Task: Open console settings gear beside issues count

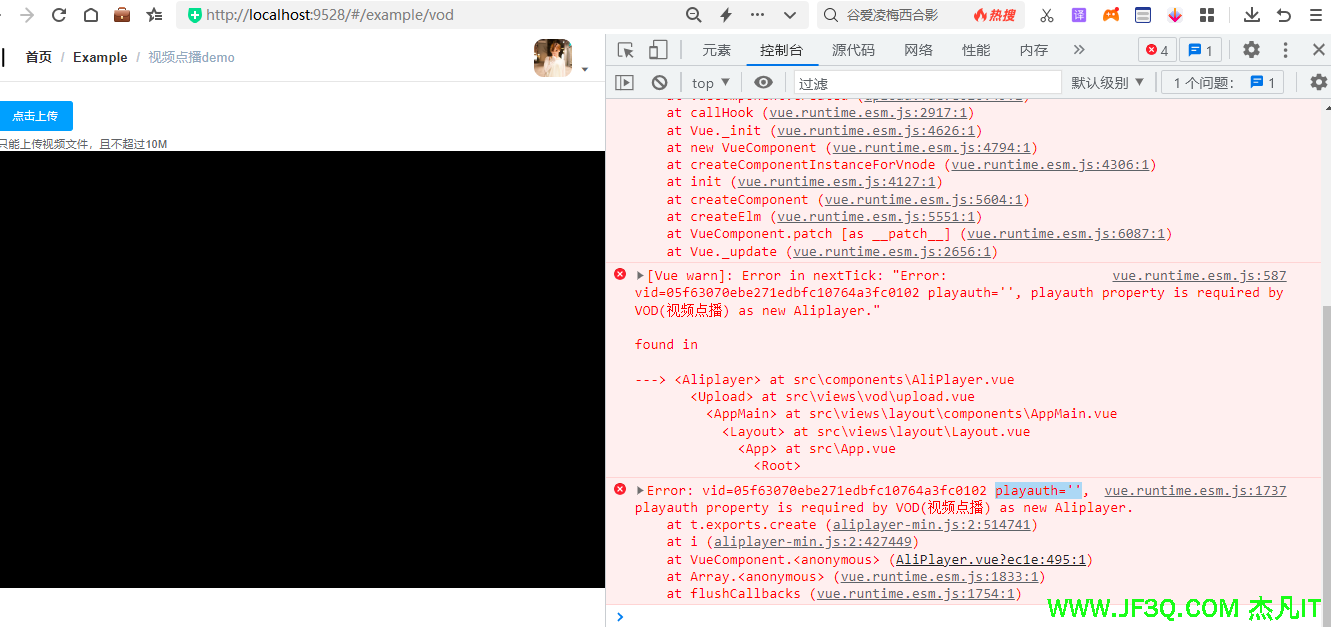Action: (1319, 83)
